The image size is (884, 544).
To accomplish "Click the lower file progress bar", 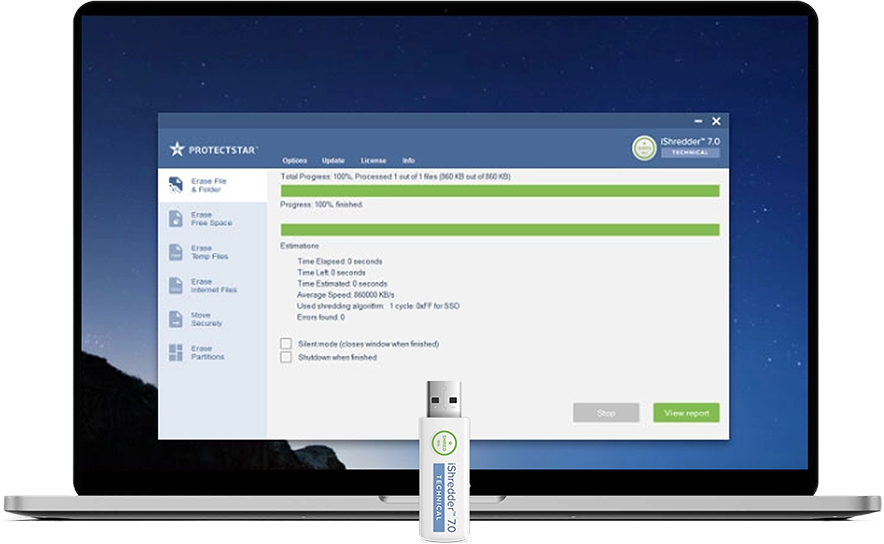I will pyautogui.click(x=500, y=229).
